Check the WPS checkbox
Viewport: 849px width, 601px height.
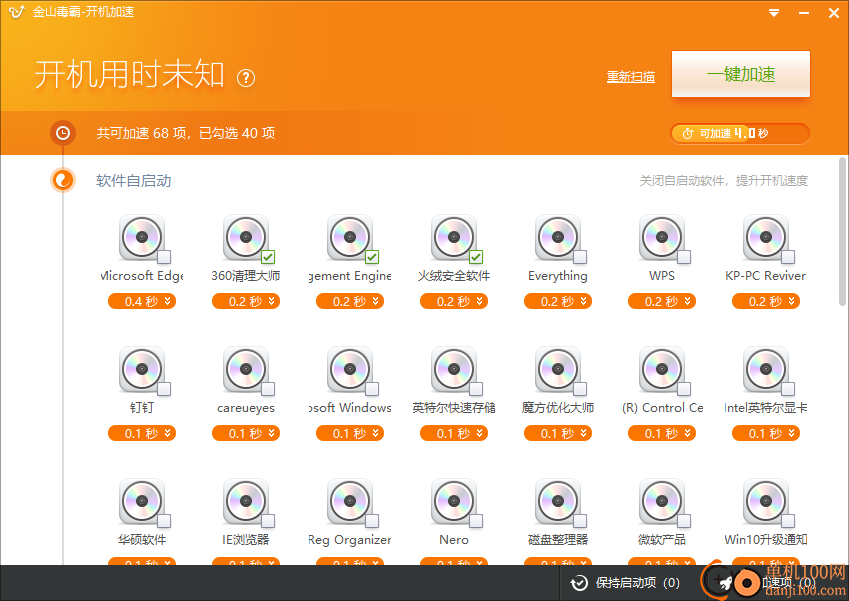point(684,257)
